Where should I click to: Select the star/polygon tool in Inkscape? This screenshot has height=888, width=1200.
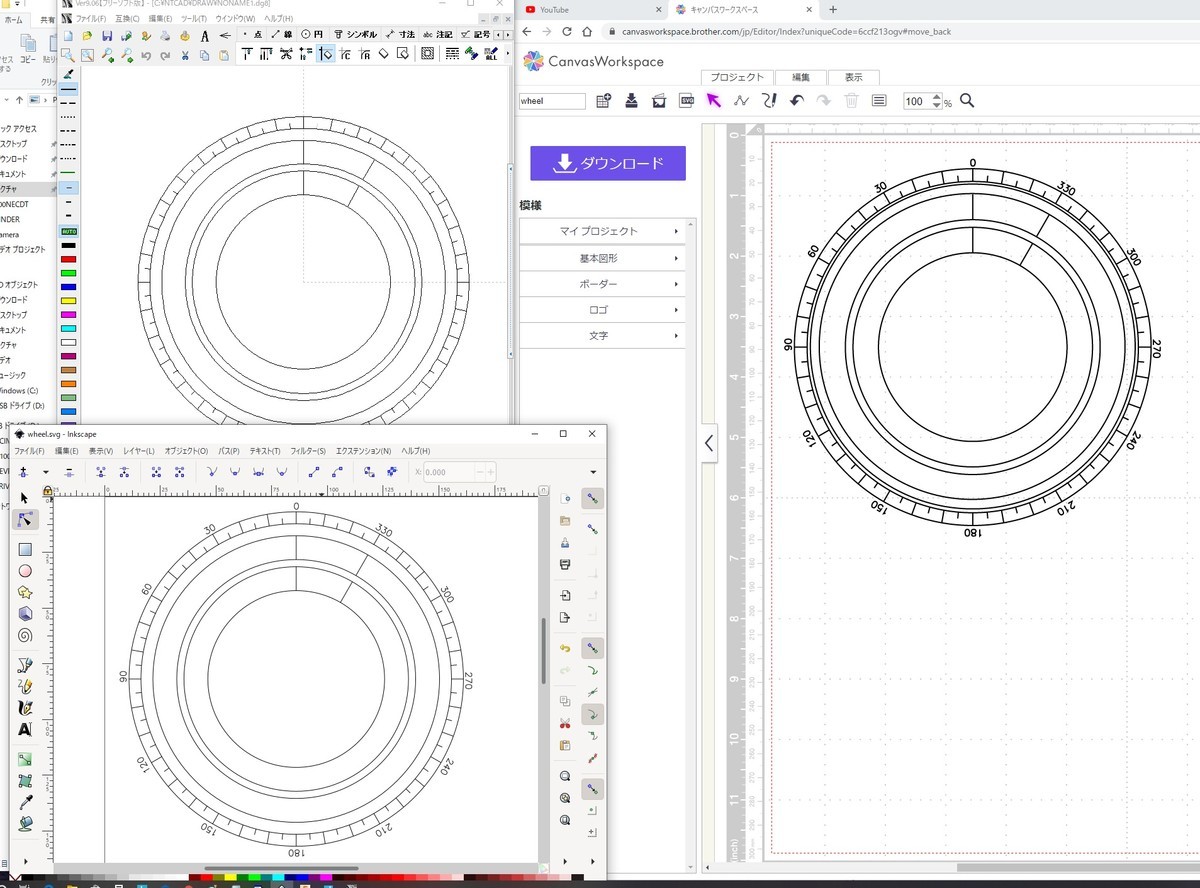click(x=25, y=592)
